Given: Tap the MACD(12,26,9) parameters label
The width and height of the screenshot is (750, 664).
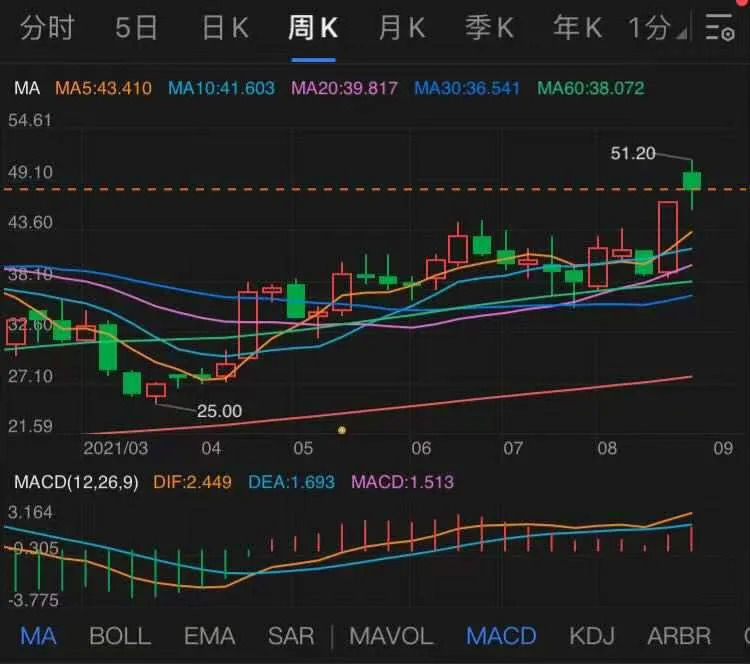Looking at the screenshot, I should [77, 482].
